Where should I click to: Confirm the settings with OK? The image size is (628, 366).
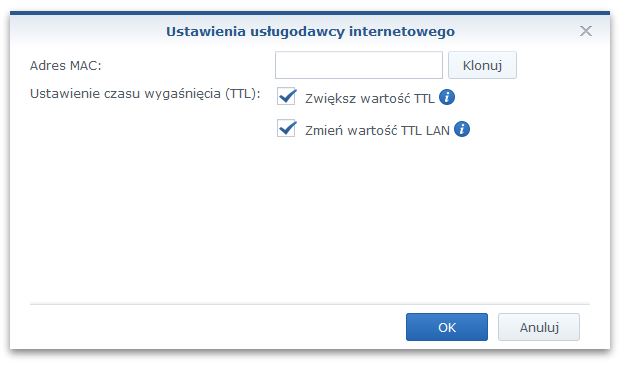coord(447,327)
